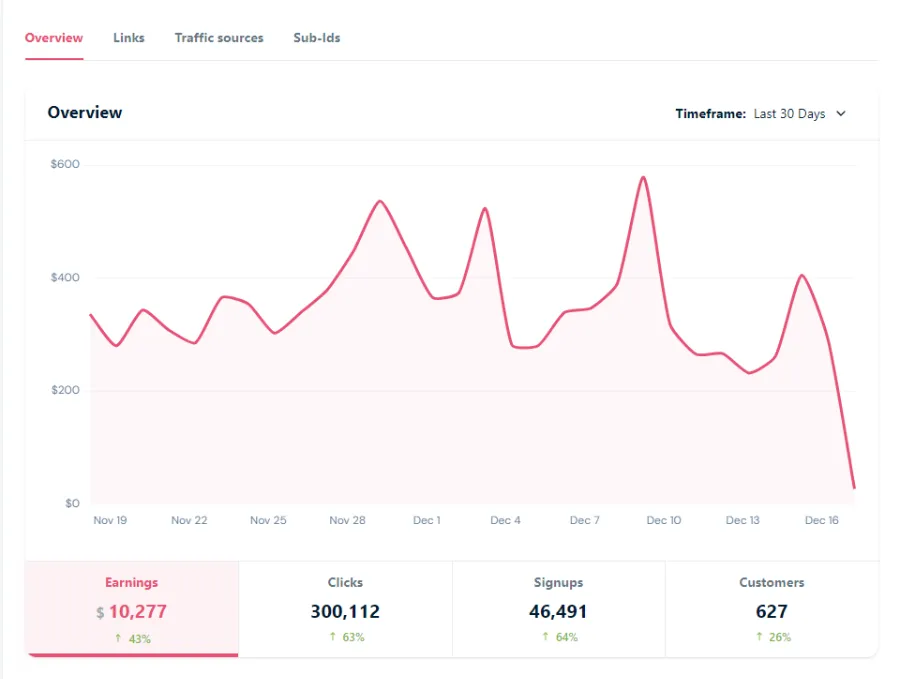Select the Sub-Ids tab

[316, 37]
